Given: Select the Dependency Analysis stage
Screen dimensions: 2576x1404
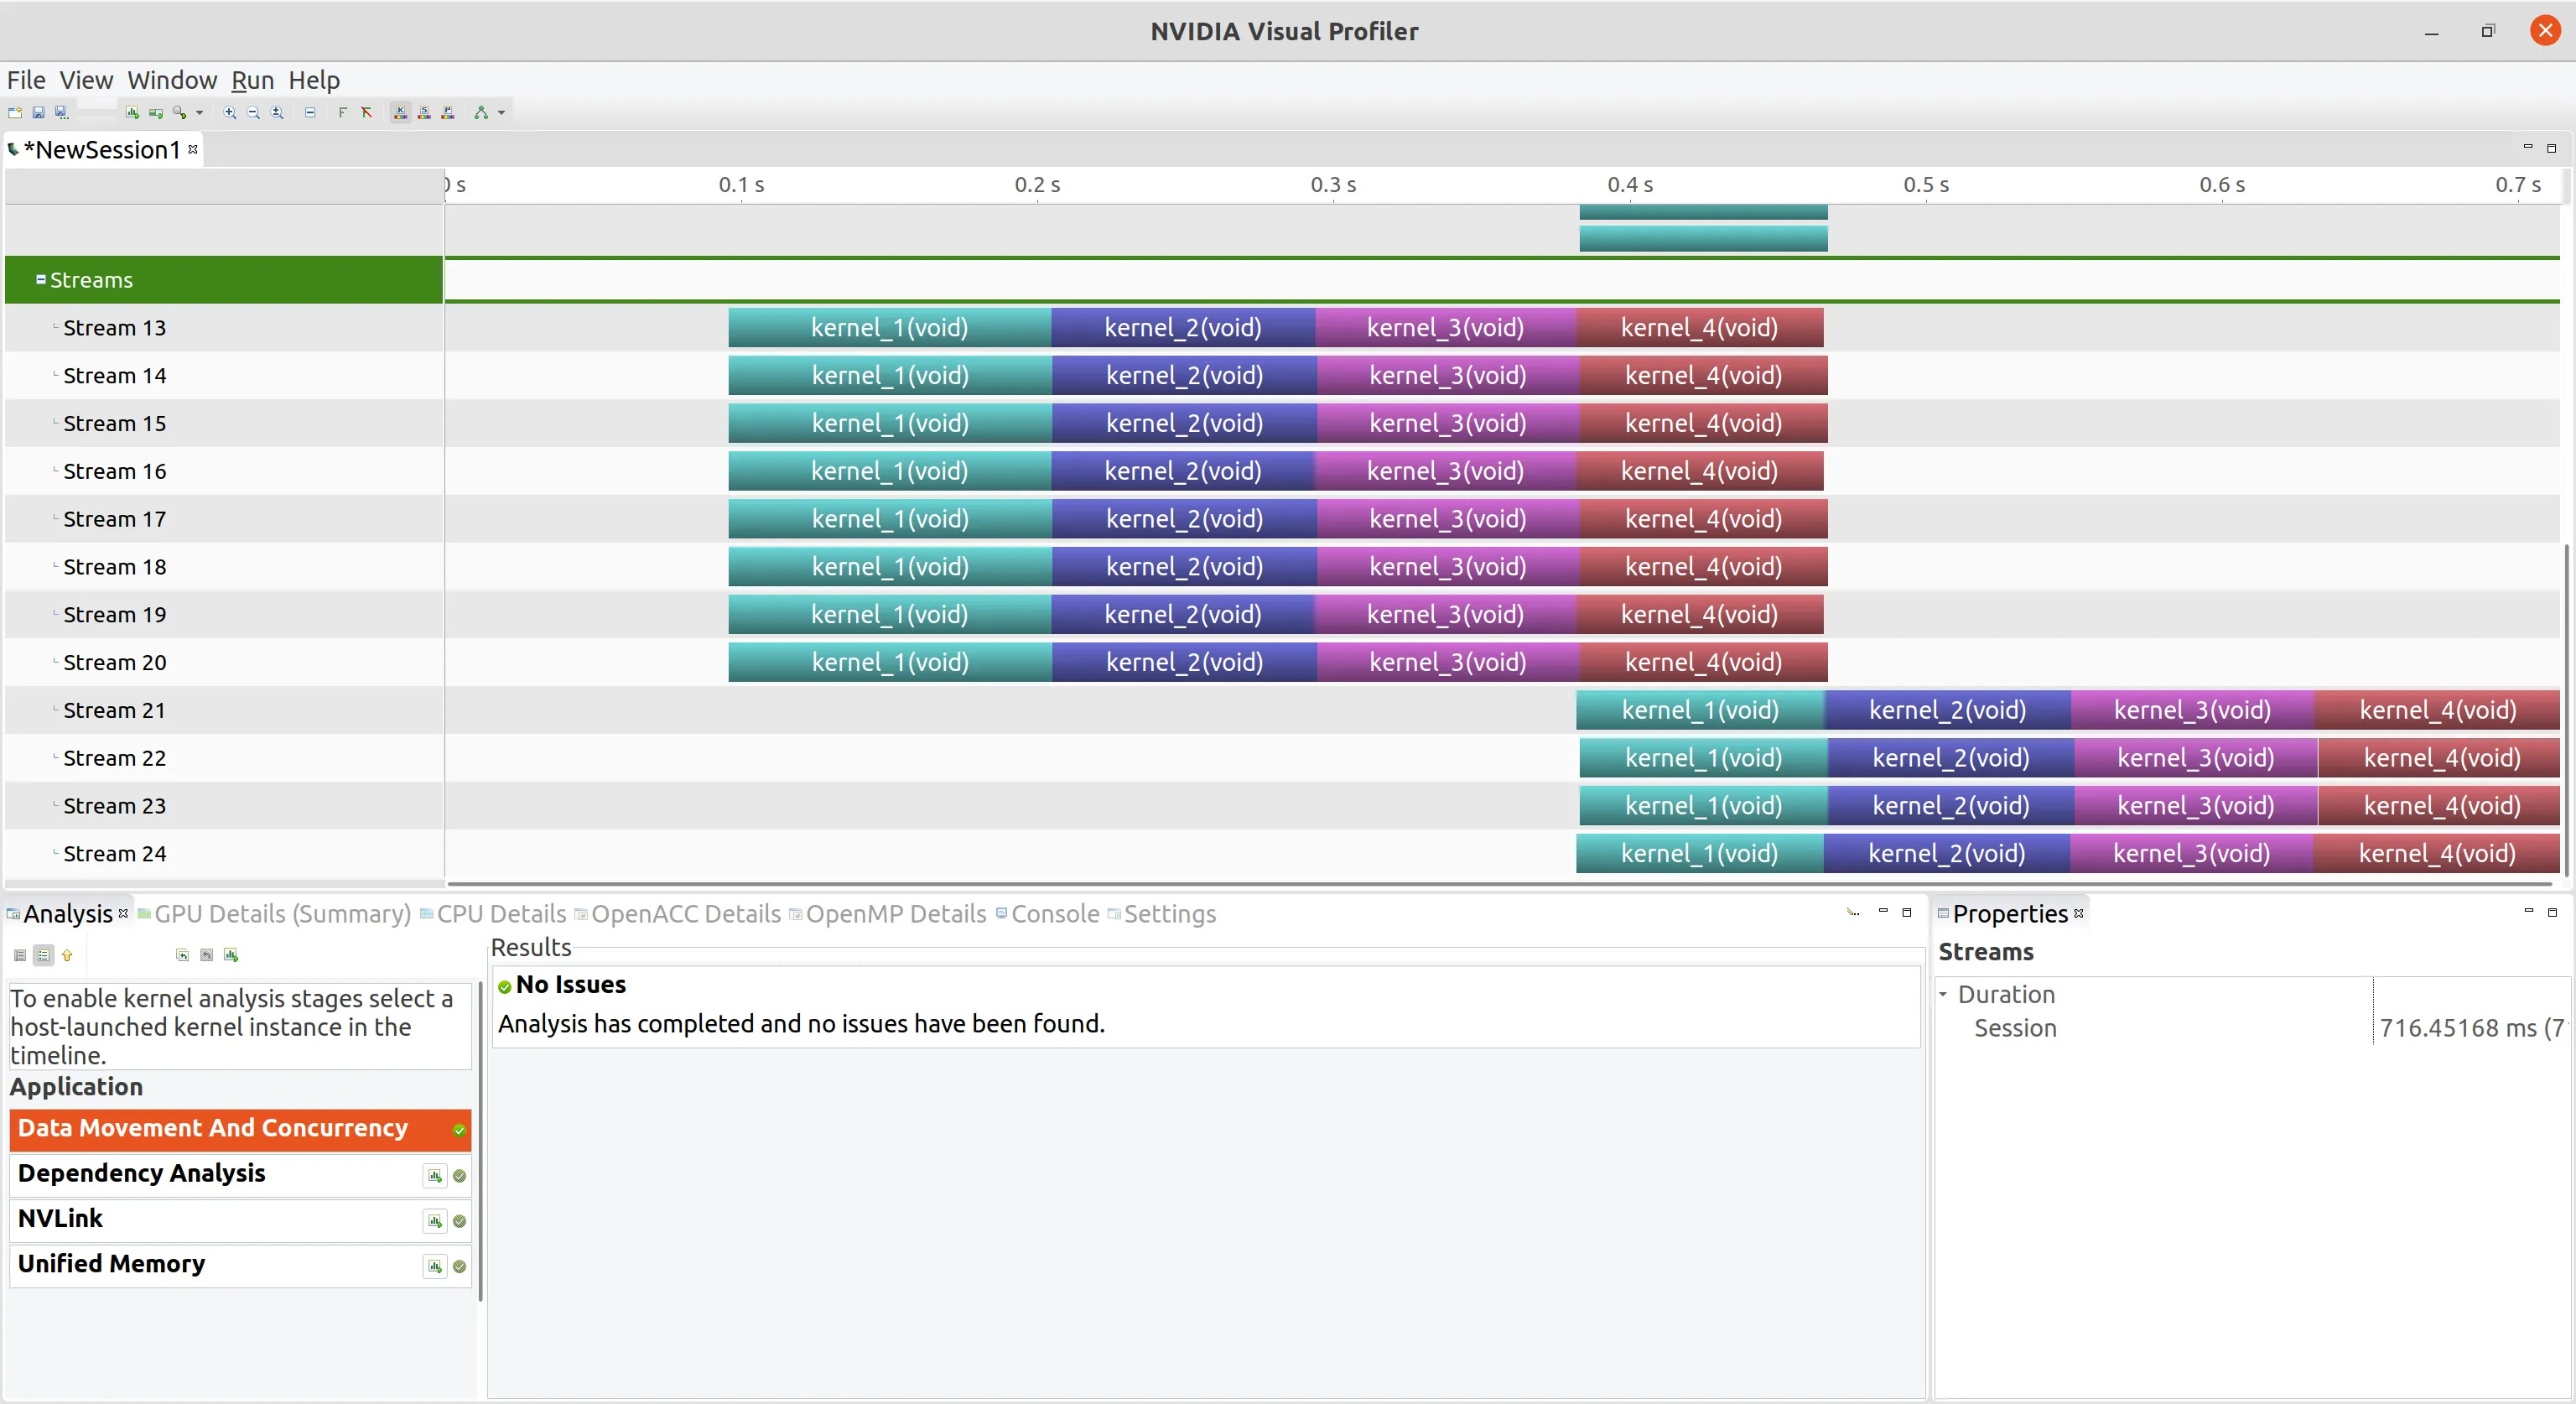Looking at the screenshot, I should (x=240, y=1174).
